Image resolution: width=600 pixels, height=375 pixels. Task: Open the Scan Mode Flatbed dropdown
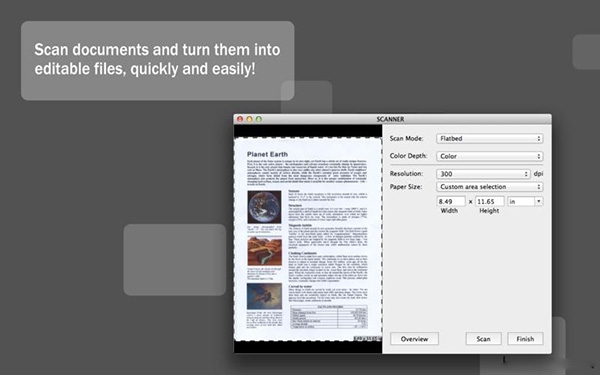489,139
